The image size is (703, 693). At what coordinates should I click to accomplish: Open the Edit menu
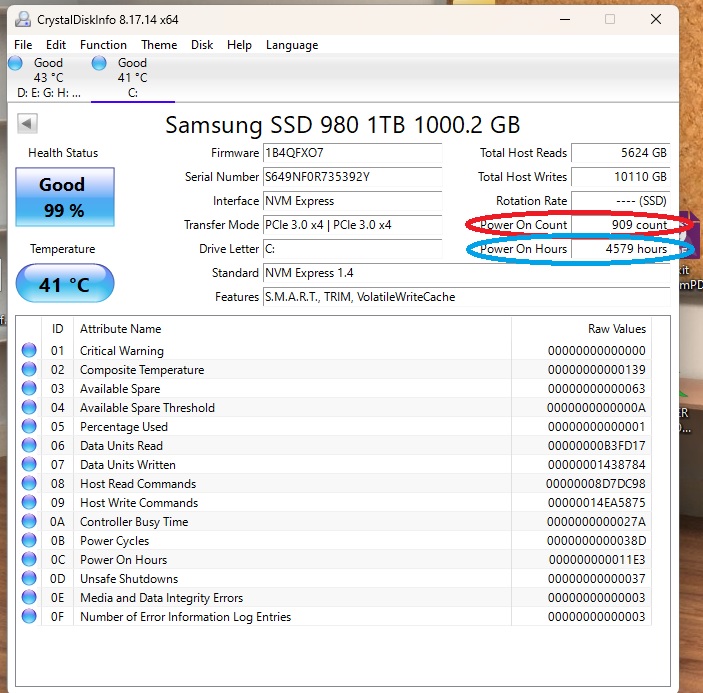[56, 45]
